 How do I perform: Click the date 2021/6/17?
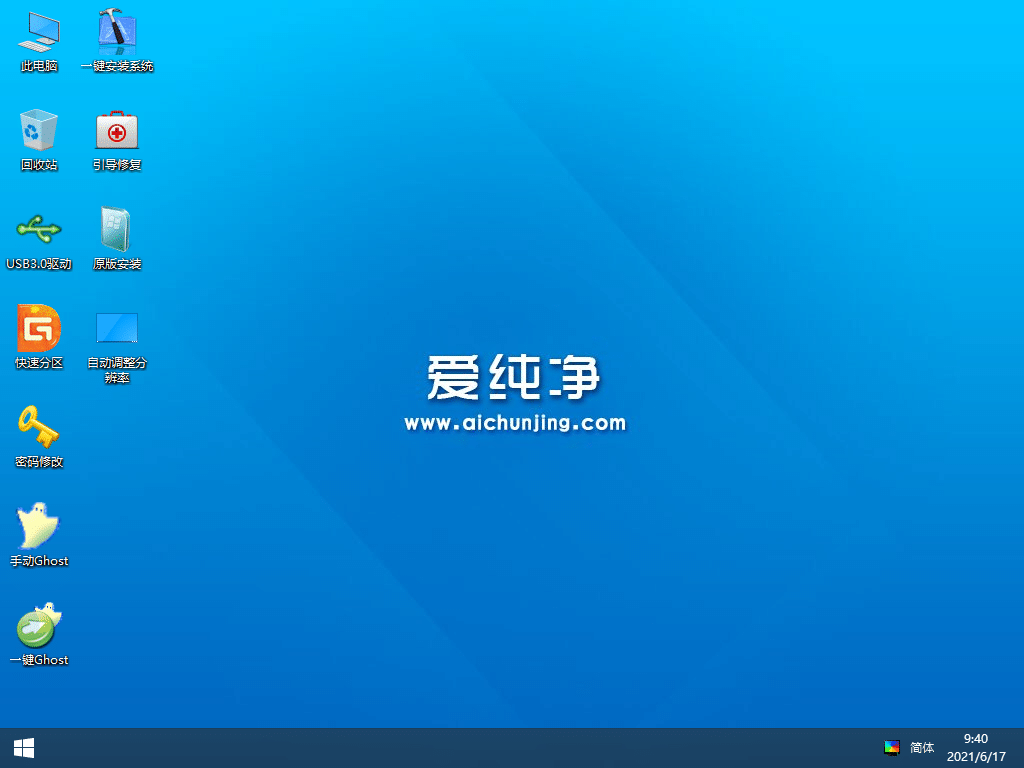[x=974, y=755]
